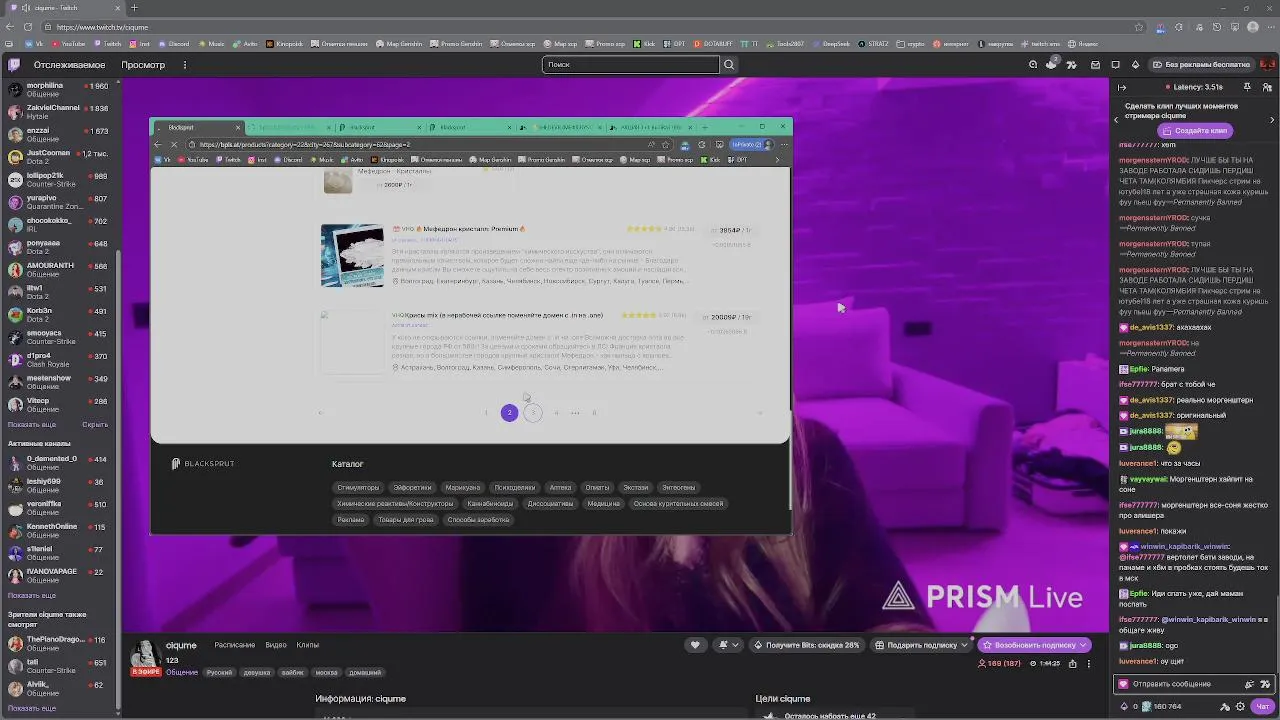Screen dimensions: 1280x720
Task: Open the Общение category link under ciqume
Action: (182, 672)
